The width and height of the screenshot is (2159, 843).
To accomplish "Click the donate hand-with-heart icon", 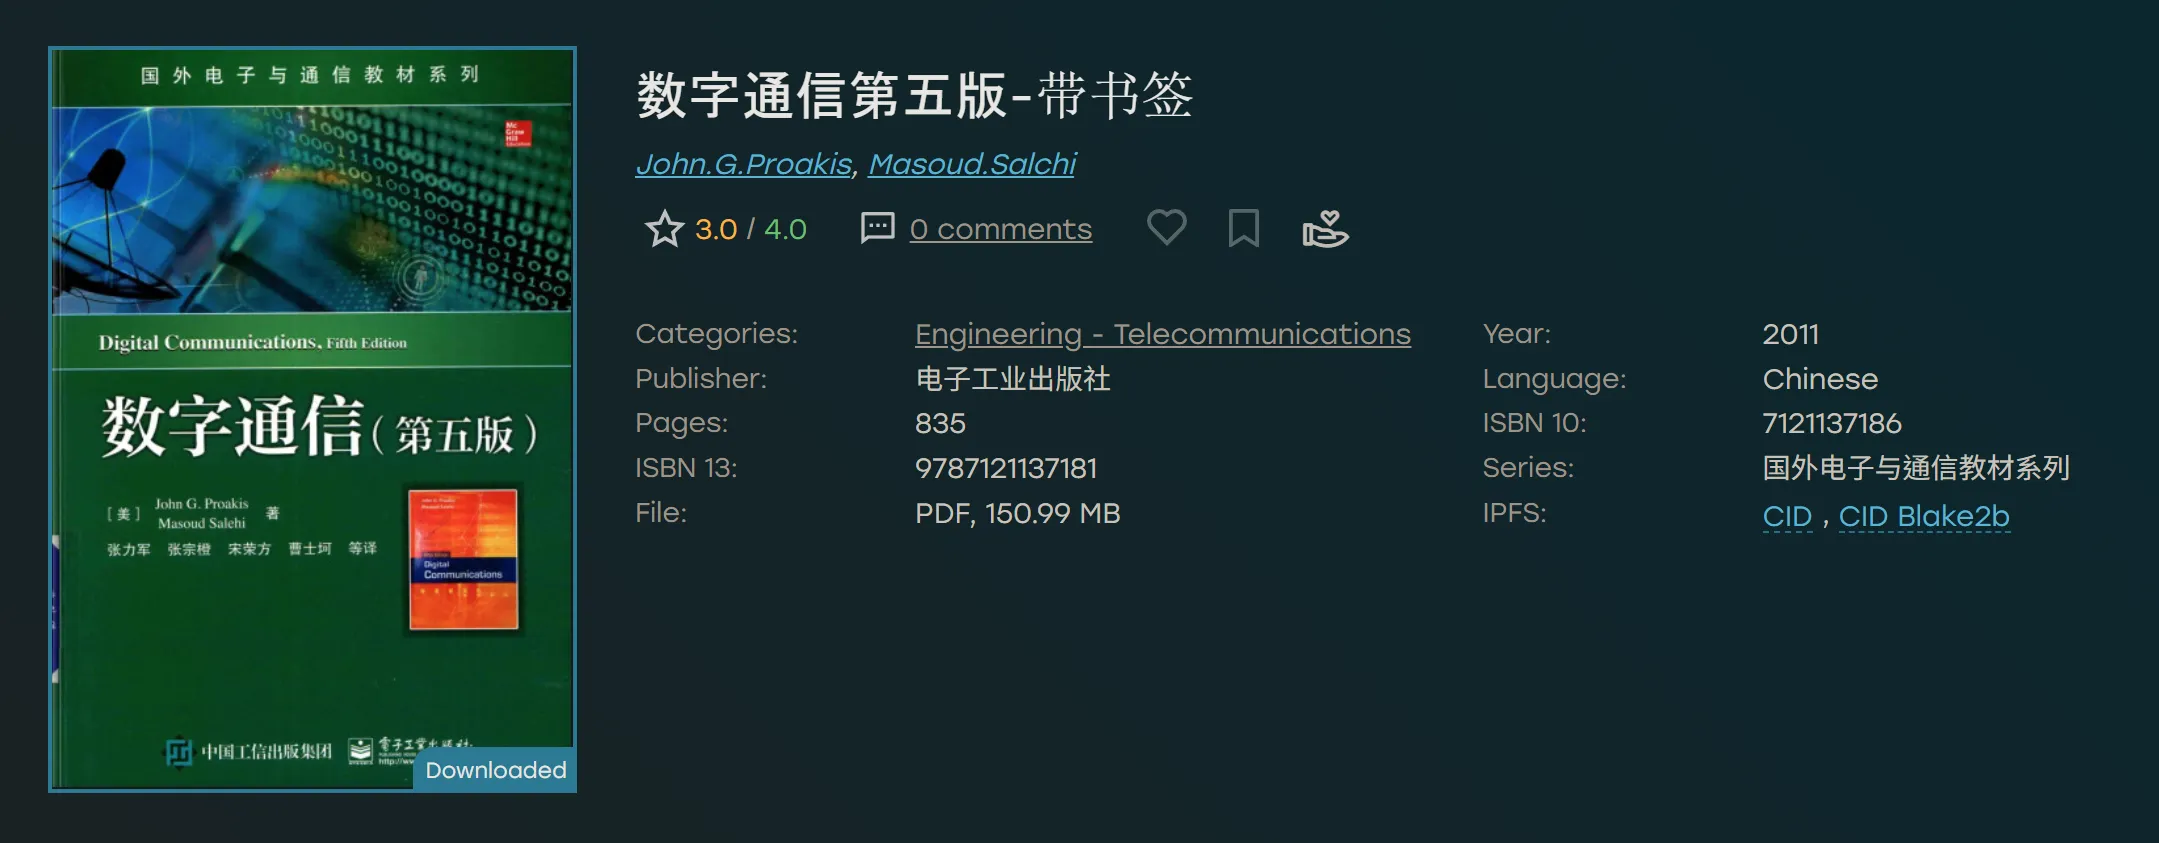I will [1323, 229].
